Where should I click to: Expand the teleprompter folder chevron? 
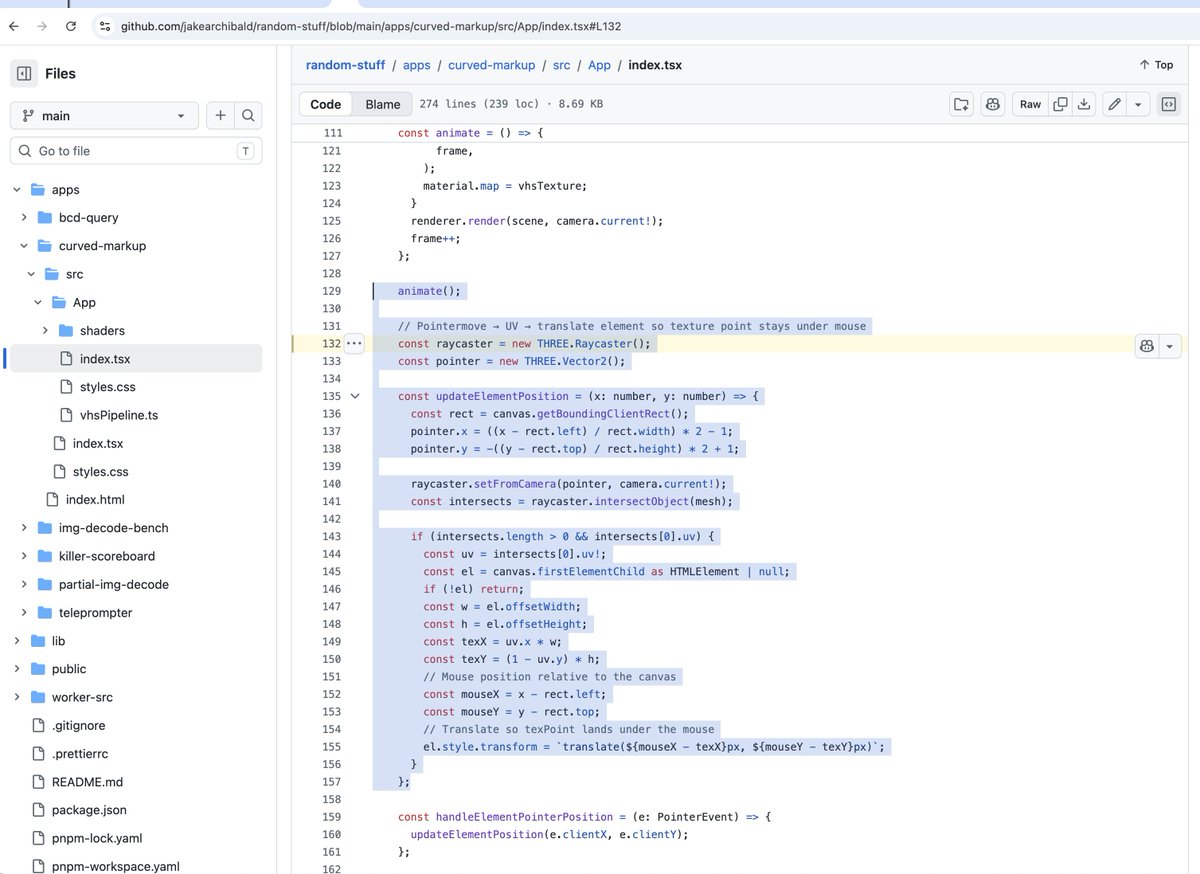click(24, 613)
